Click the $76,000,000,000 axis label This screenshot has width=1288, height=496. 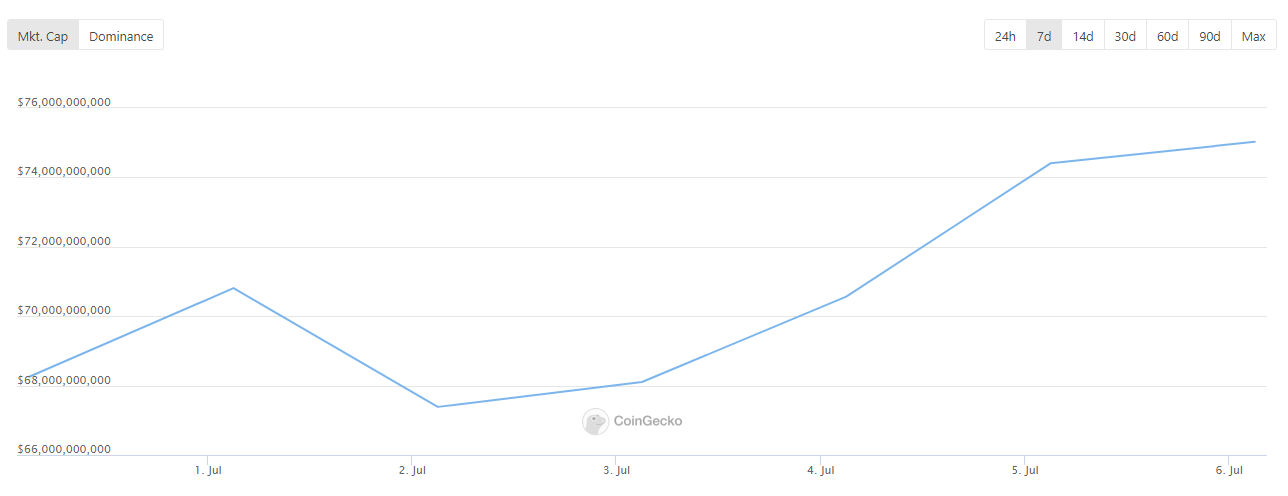[64, 102]
